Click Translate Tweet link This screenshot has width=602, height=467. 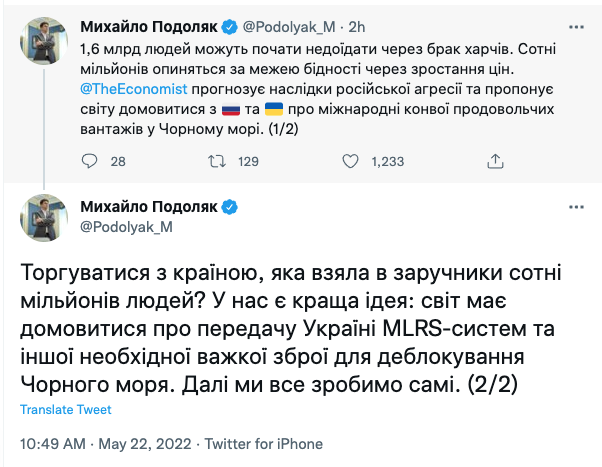click(65, 410)
